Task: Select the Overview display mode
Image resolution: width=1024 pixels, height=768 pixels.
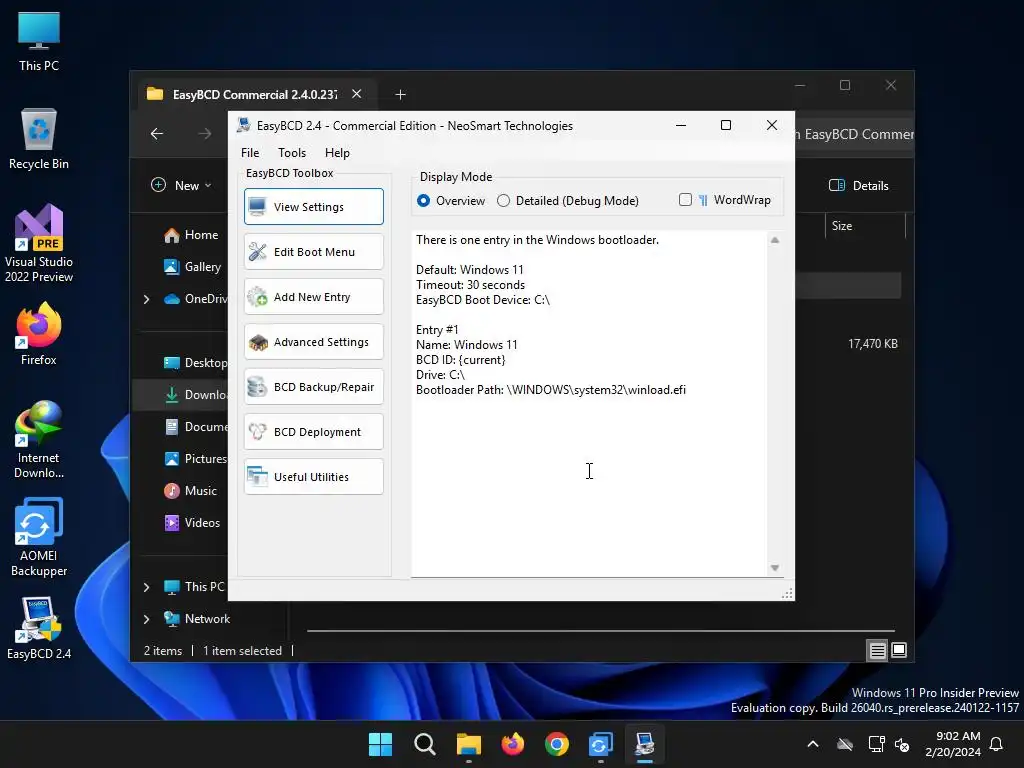Action: click(x=451, y=200)
